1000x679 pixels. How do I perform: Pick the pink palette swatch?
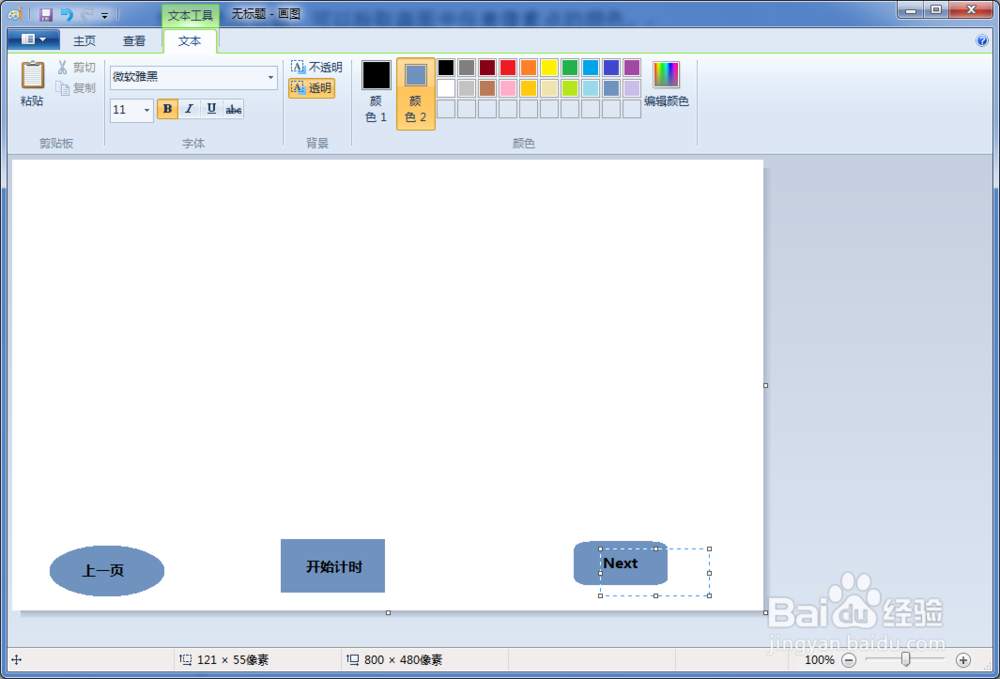pyautogui.click(x=508, y=88)
